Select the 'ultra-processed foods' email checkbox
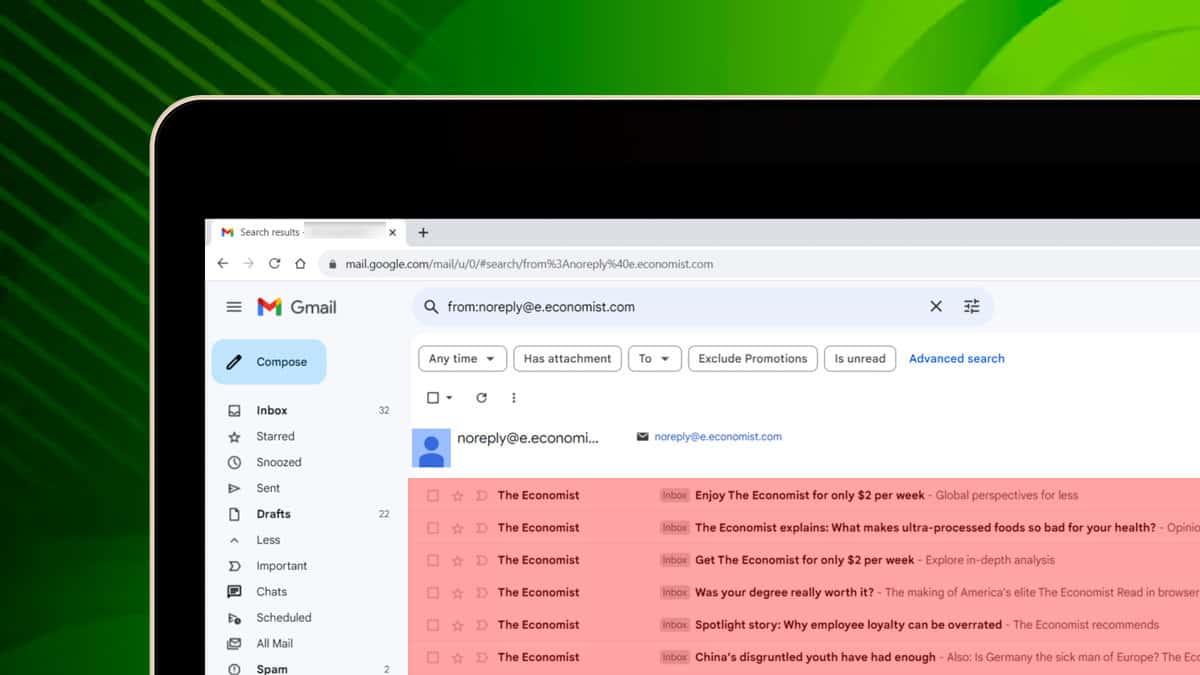Viewport: 1200px width, 675px height. point(433,528)
